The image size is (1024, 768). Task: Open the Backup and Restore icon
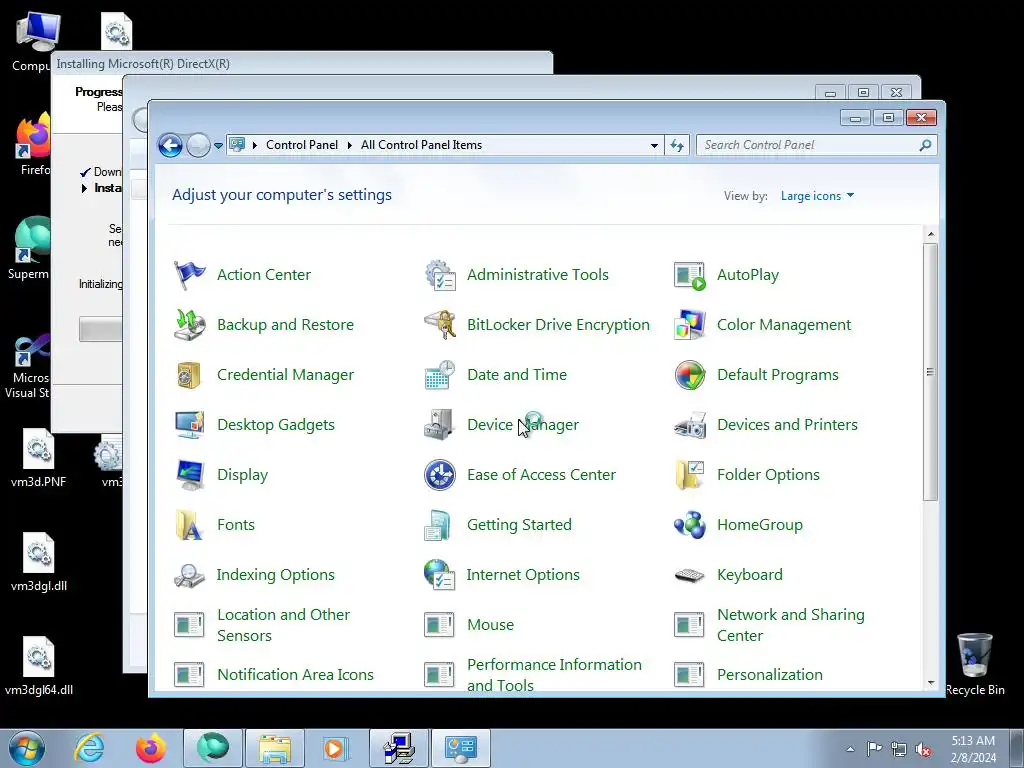click(x=189, y=325)
